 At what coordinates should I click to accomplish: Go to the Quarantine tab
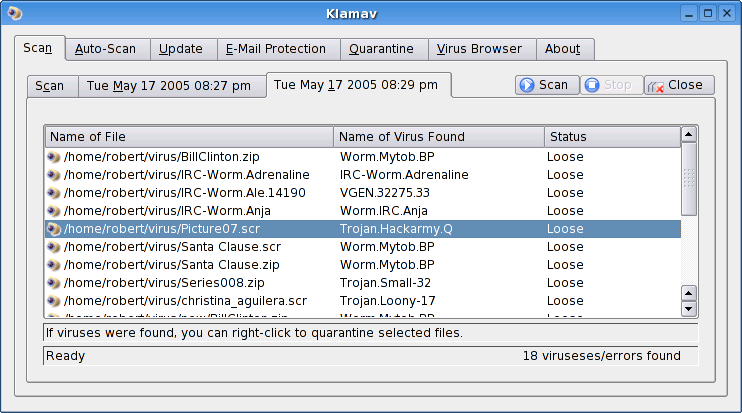coord(384,49)
